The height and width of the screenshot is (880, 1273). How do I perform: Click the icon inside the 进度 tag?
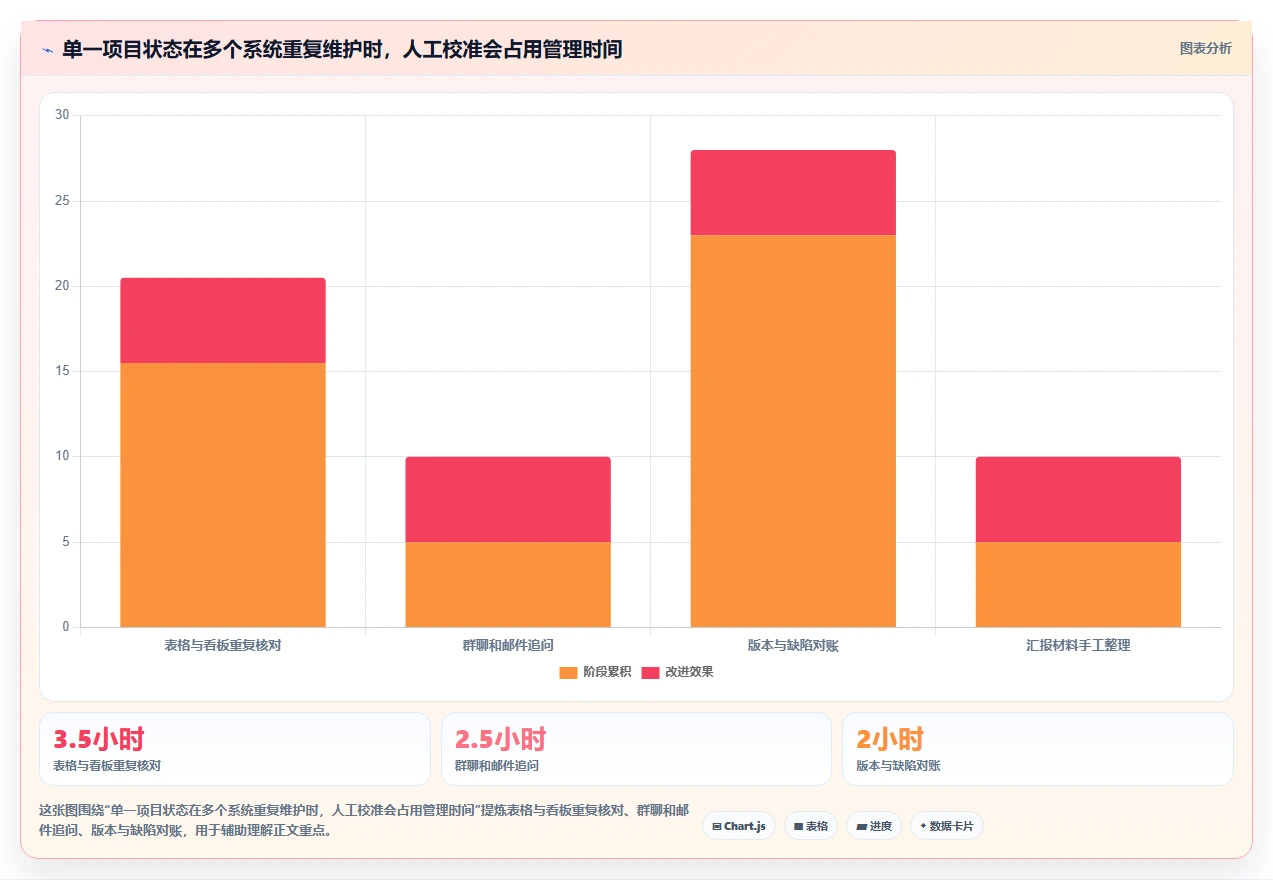(x=861, y=827)
